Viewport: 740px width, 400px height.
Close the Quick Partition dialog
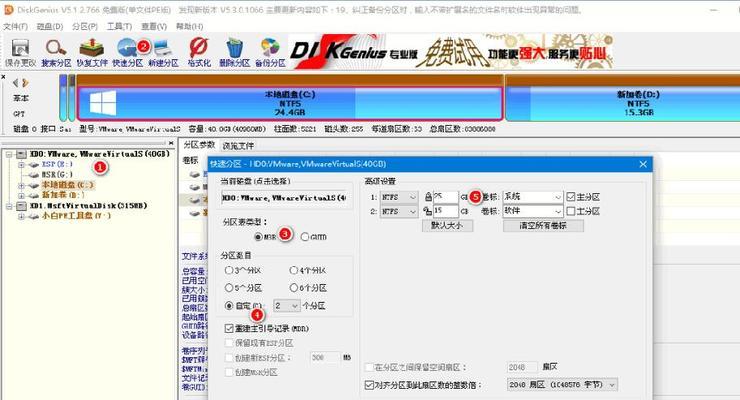click(643, 164)
